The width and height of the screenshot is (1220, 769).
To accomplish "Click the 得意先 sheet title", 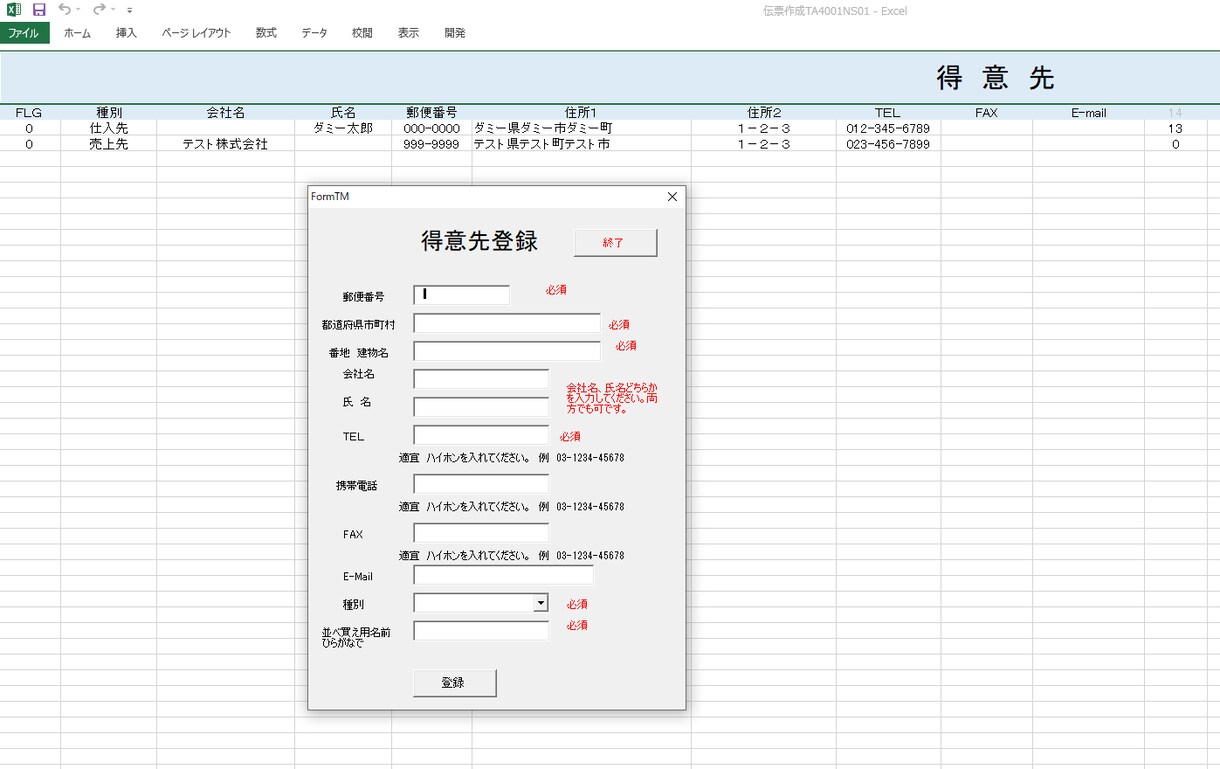I will 995,78.
